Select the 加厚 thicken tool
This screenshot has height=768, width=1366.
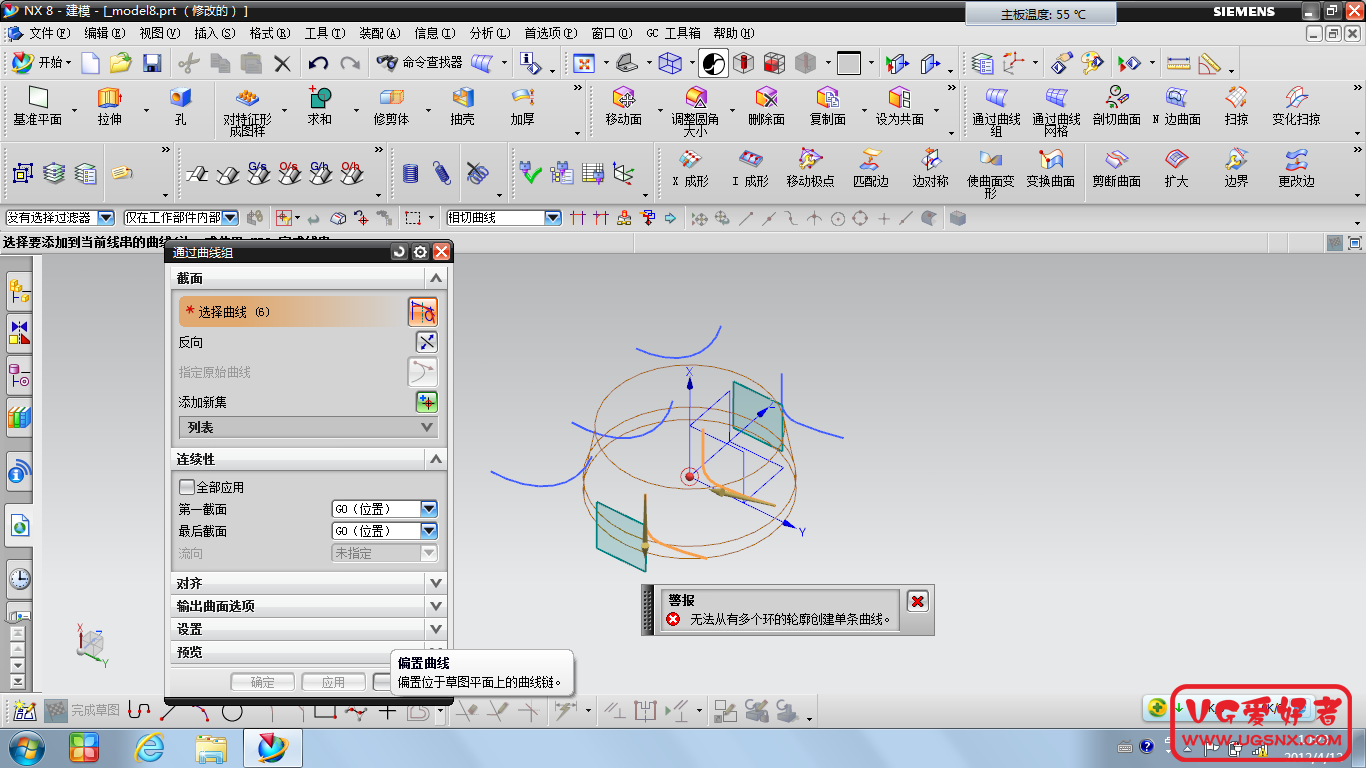(522, 106)
